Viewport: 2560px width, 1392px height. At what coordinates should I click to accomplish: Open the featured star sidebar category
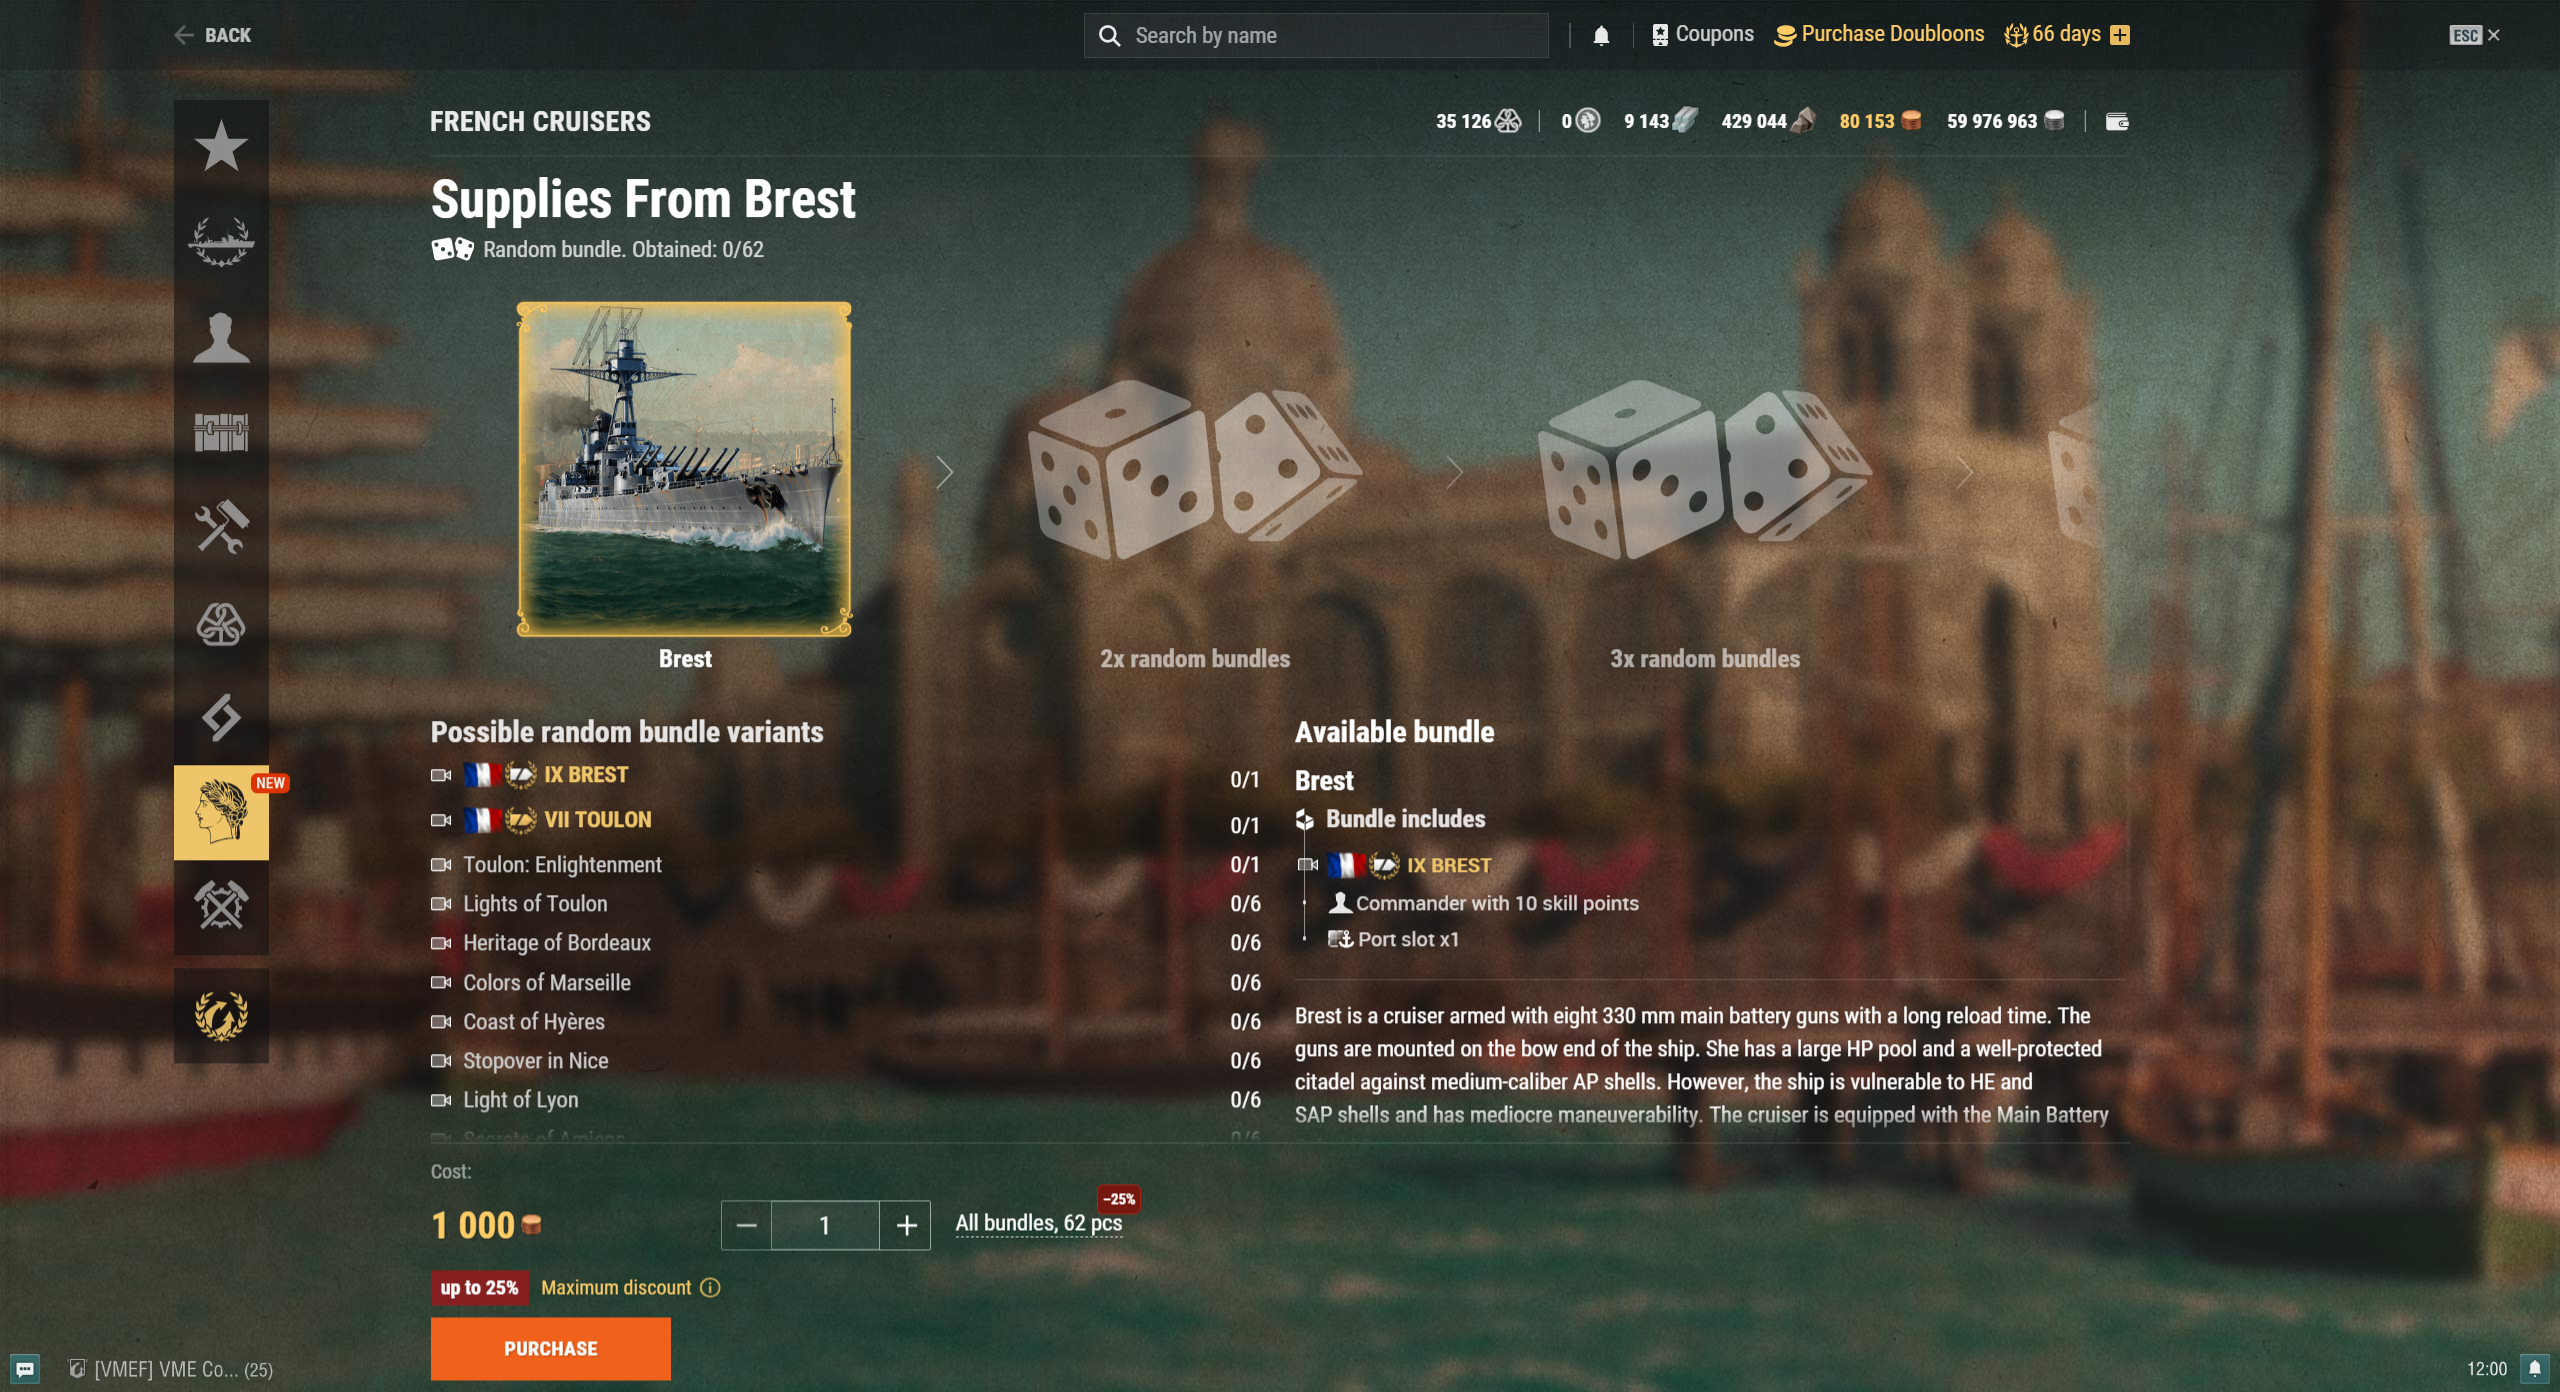(x=221, y=147)
